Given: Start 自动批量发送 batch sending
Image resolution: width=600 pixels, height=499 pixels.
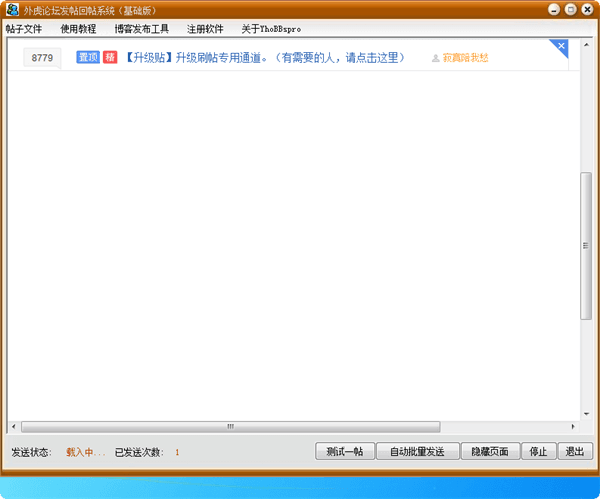Looking at the screenshot, I should coord(417,452).
